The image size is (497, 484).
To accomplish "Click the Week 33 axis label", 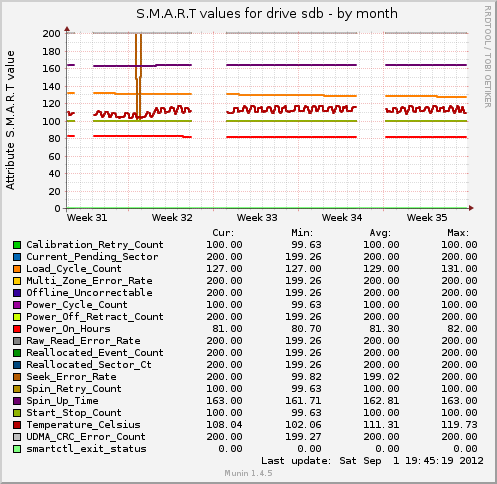I will point(257,218).
